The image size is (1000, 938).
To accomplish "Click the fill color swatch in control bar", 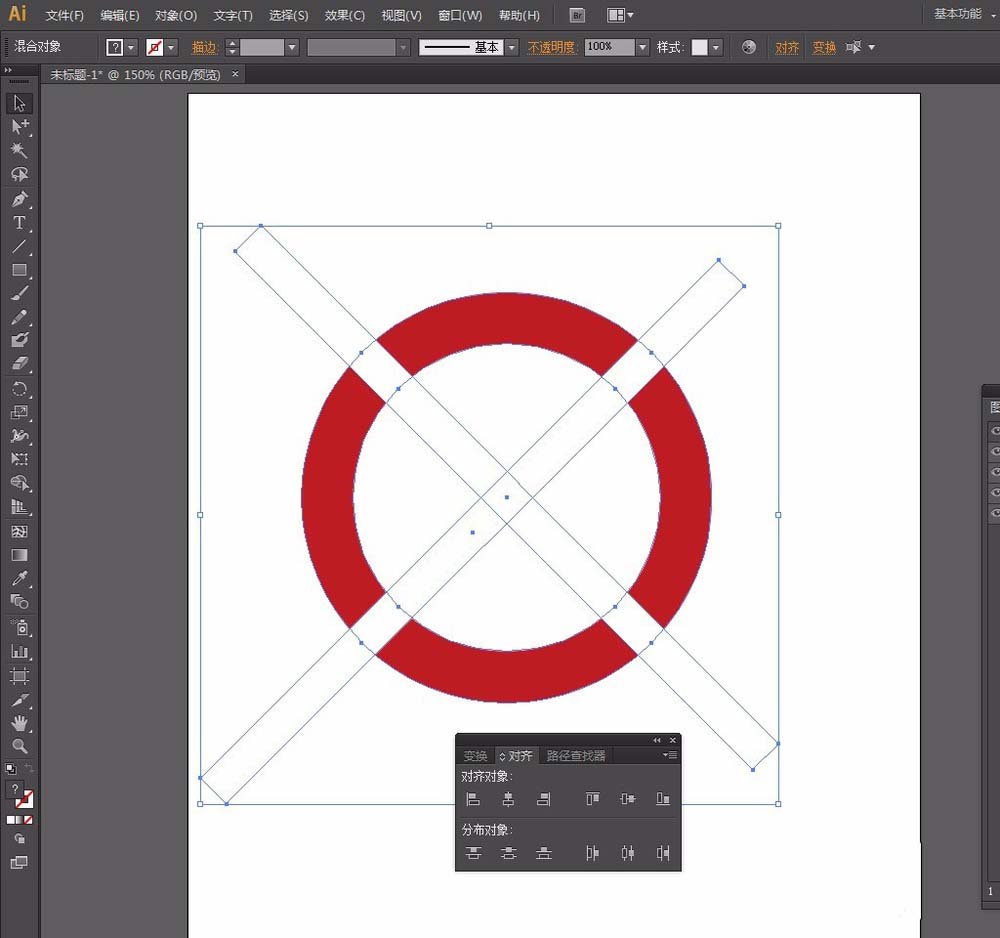I will pos(115,47).
